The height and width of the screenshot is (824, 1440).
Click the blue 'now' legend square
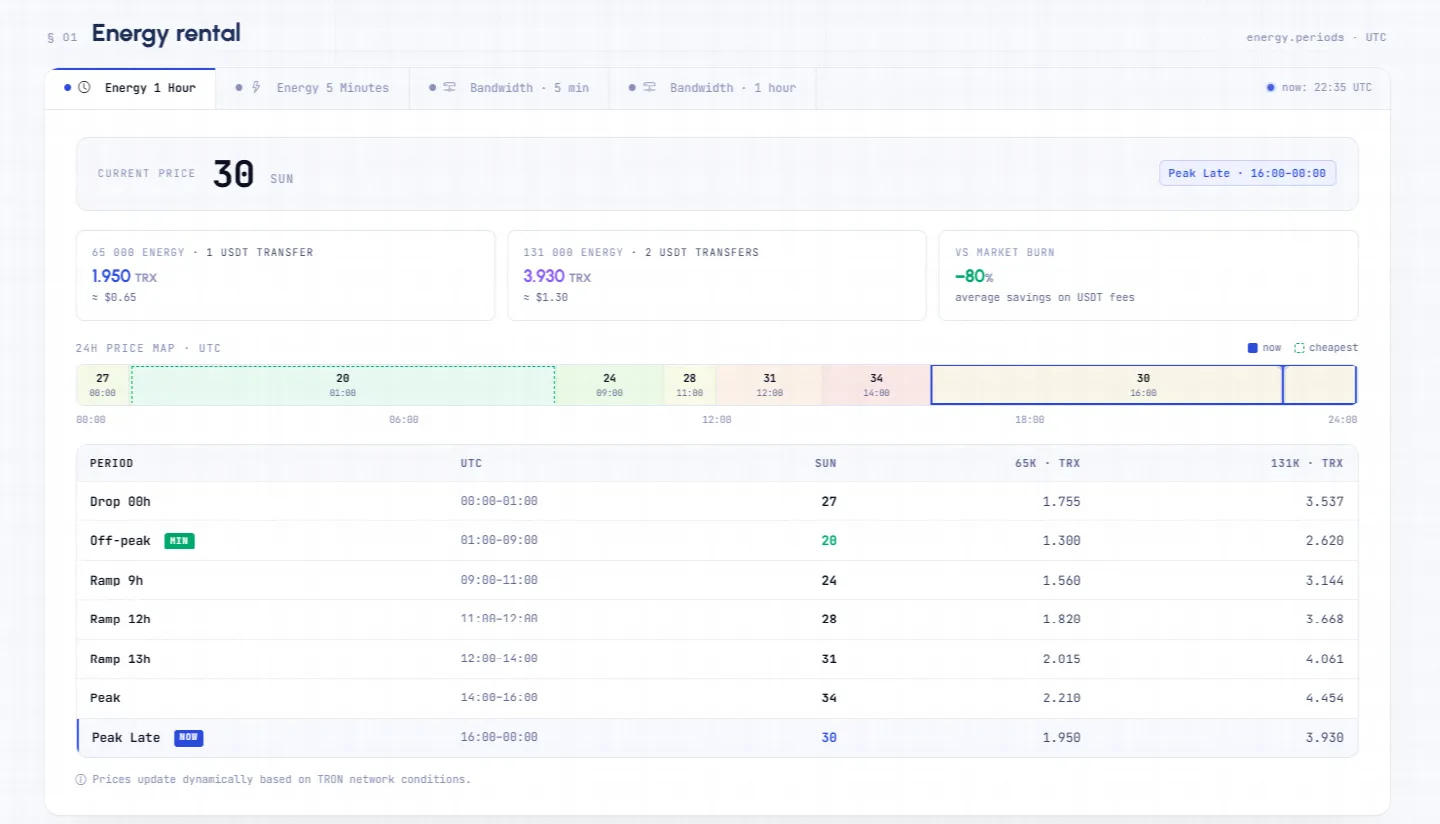[x=1252, y=348]
